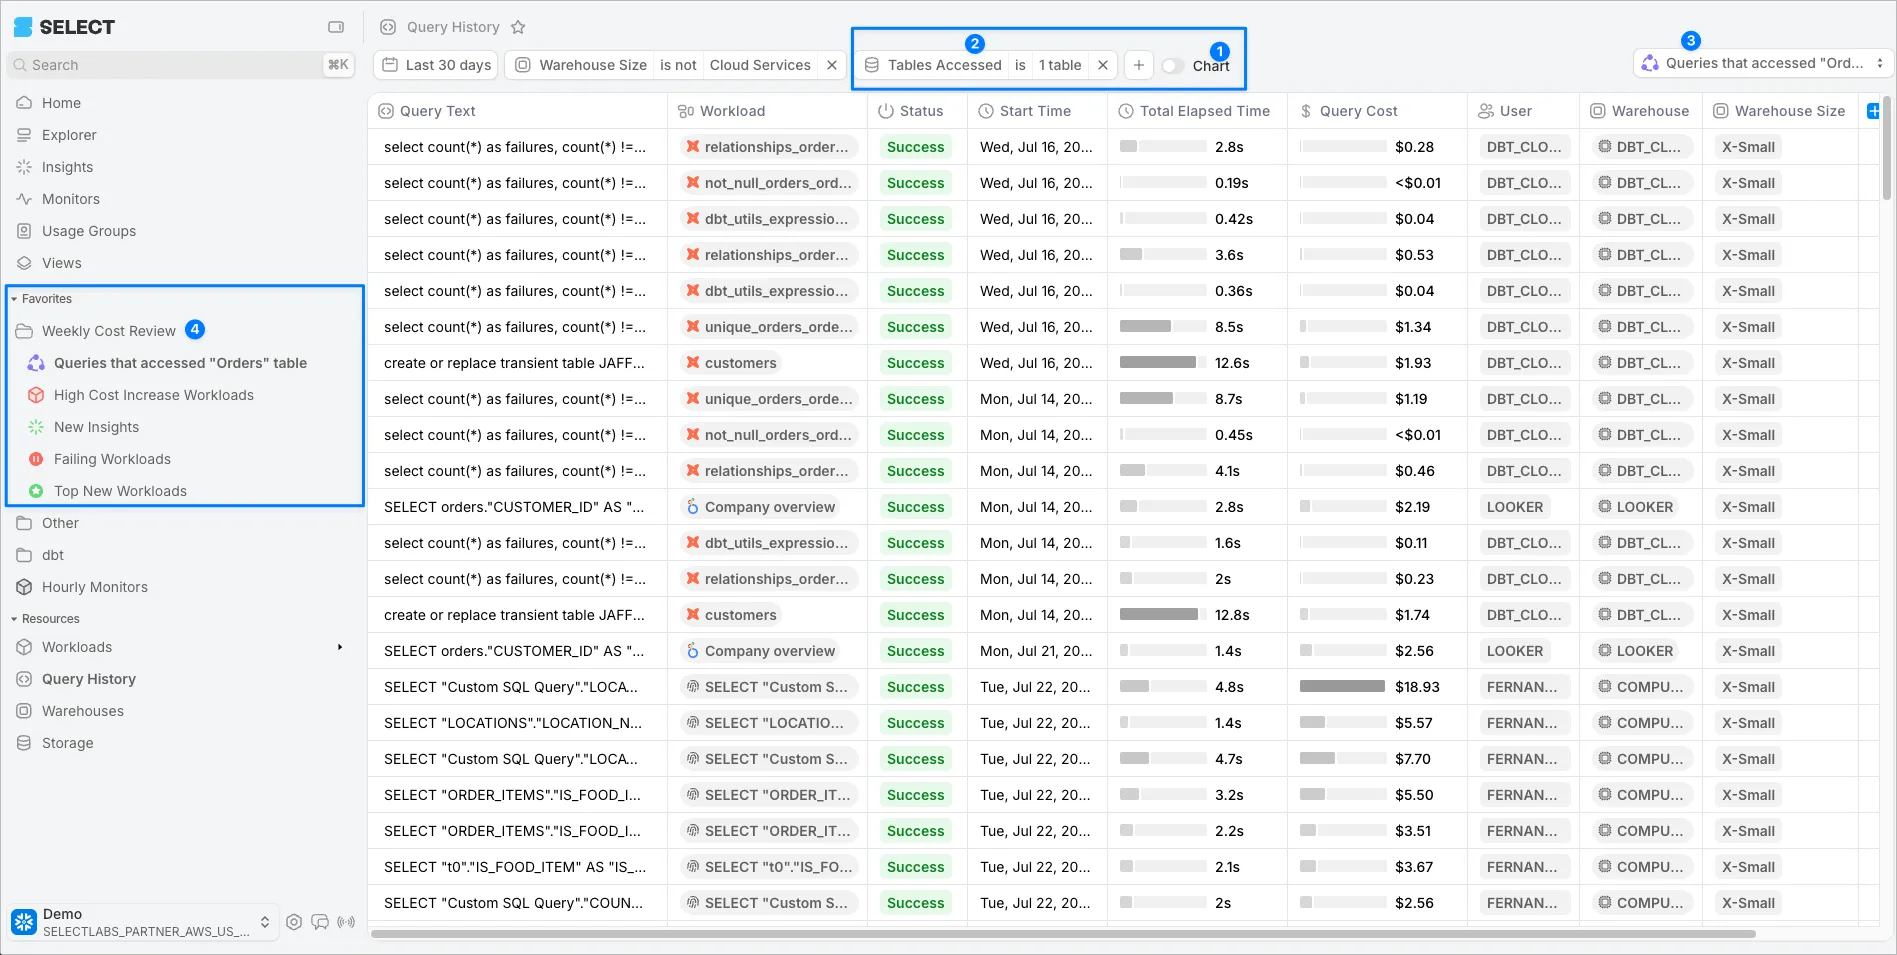Open Explorer in the sidebar
Screen dimensions: 1897x955
(69, 135)
